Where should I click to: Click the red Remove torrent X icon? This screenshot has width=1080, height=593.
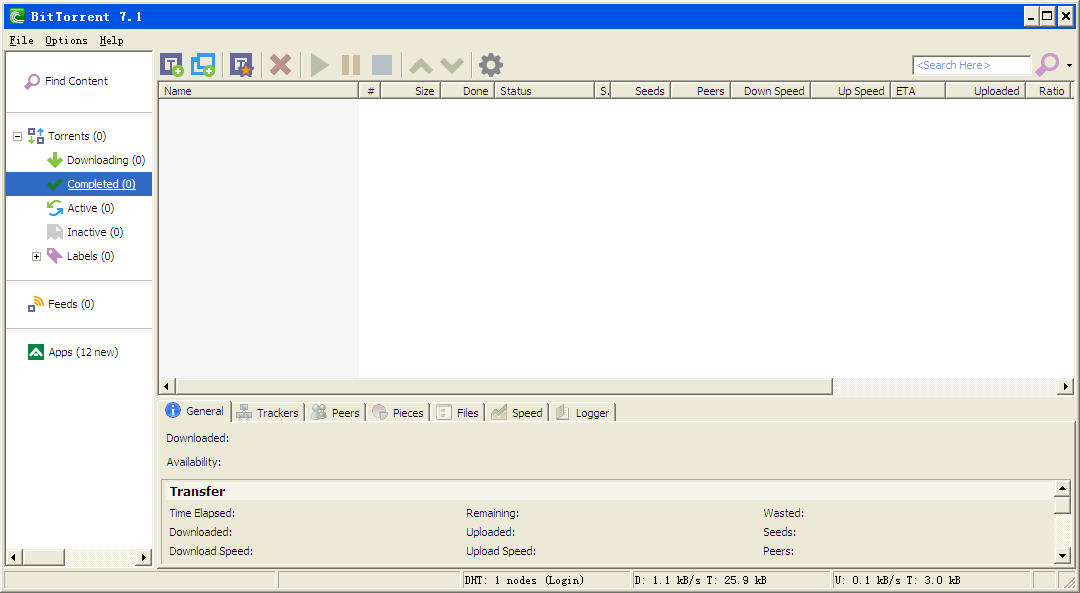280,65
